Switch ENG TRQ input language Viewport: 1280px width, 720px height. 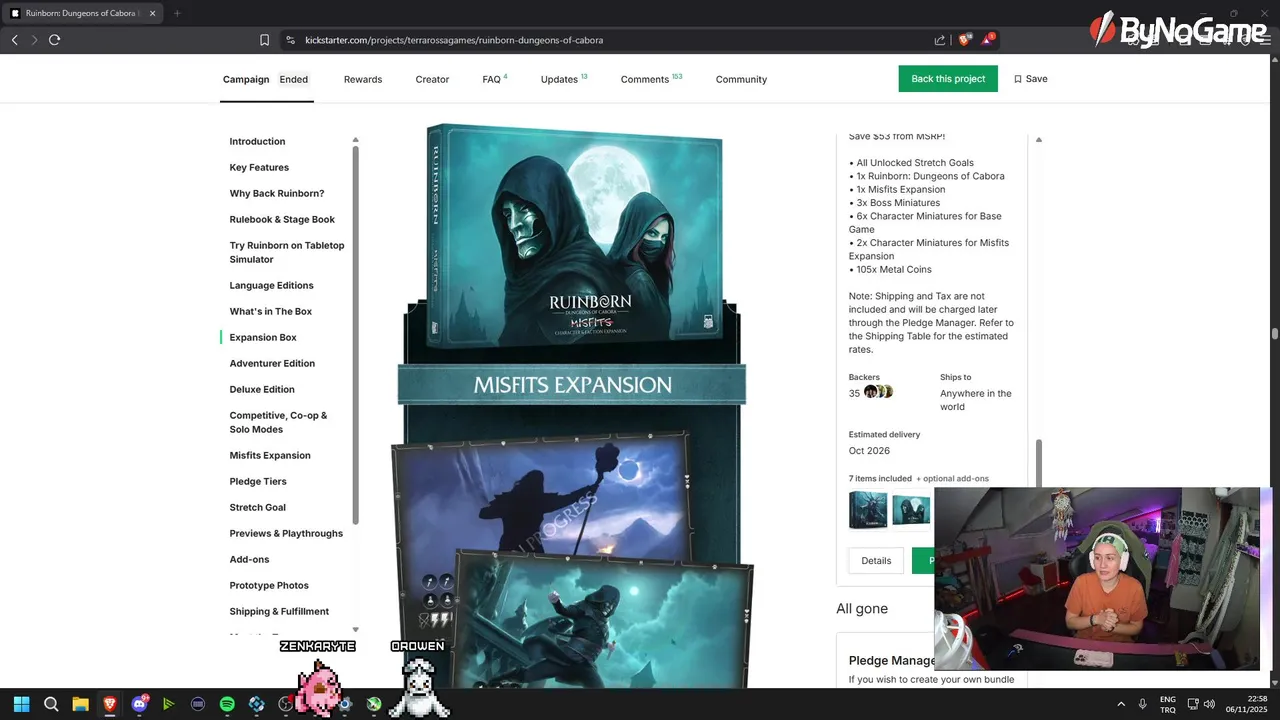click(x=1167, y=704)
